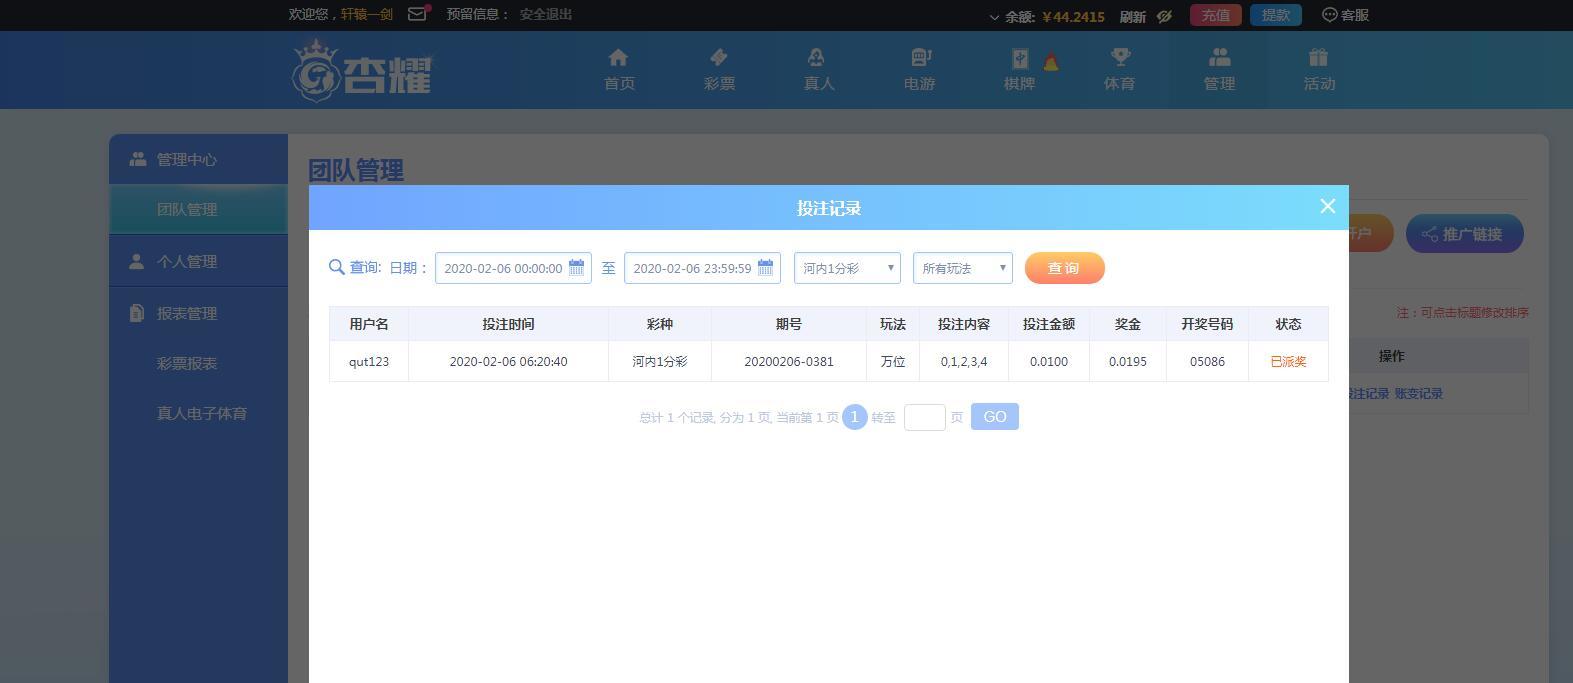Select 团队管理 in the sidebar
The height and width of the screenshot is (683, 1573).
(198, 209)
